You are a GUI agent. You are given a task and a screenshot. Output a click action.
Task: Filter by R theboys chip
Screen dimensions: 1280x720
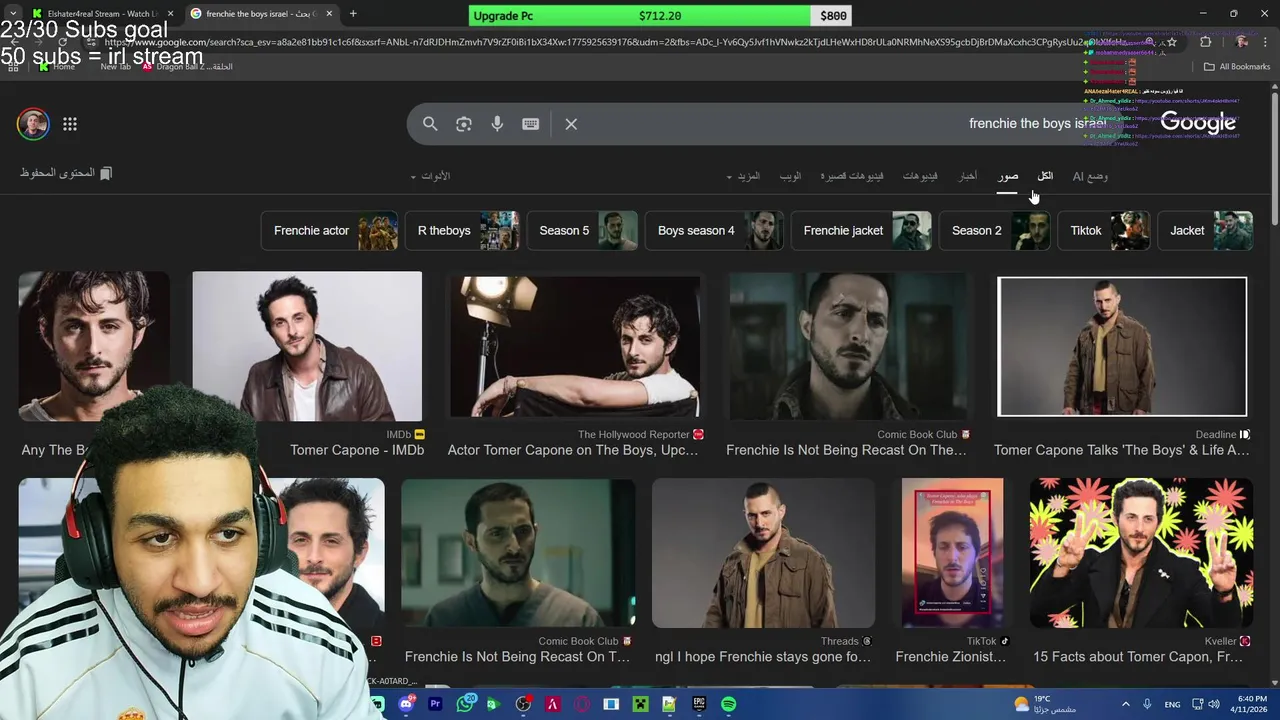click(x=462, y=231)
